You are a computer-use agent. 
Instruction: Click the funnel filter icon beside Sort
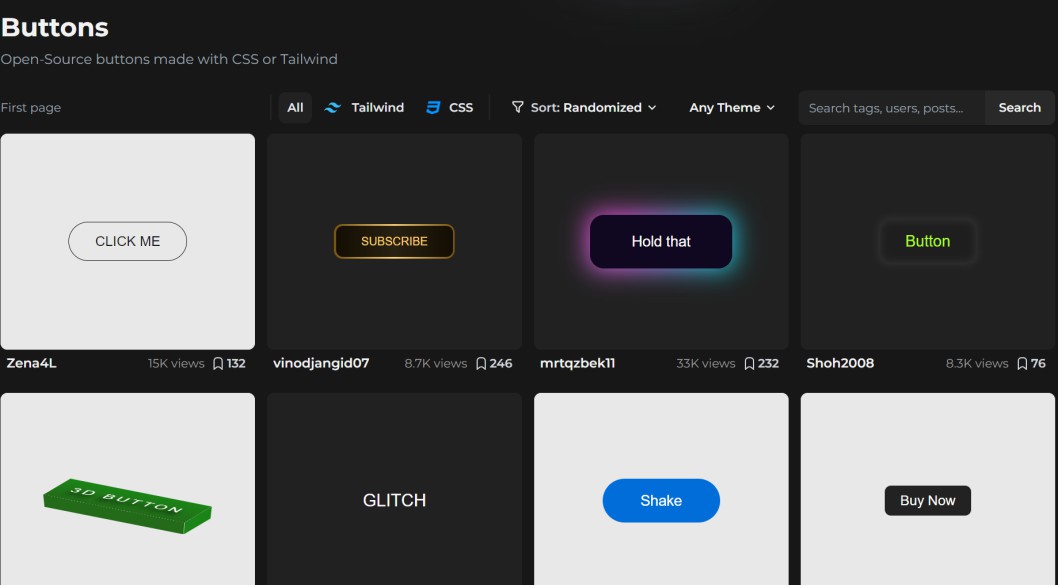518,107
